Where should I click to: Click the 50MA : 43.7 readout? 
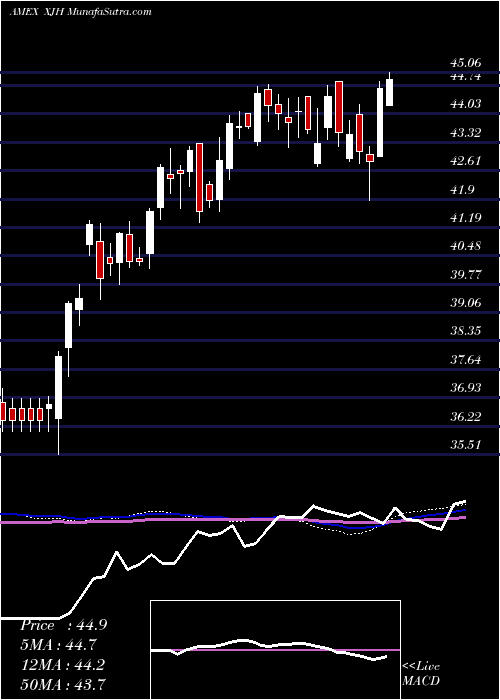pyautogui.click(x=63, y=684)
